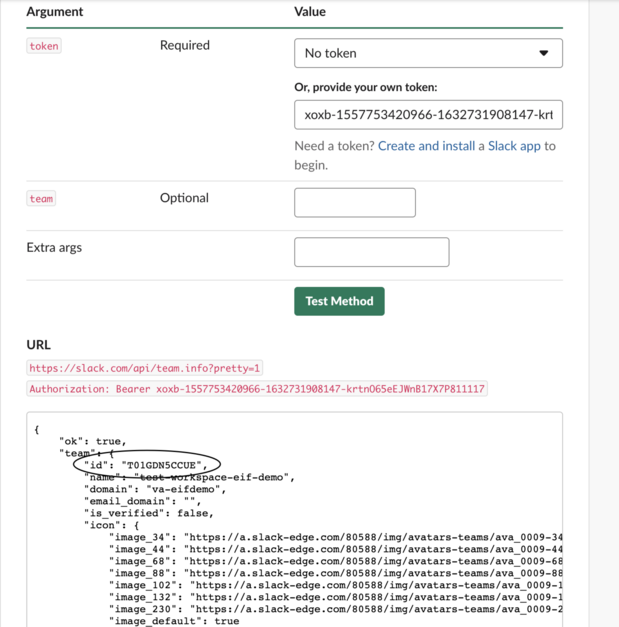Select the Authorization Bearer header text
This screenshot has width=619, height=627.
point(257,389)
